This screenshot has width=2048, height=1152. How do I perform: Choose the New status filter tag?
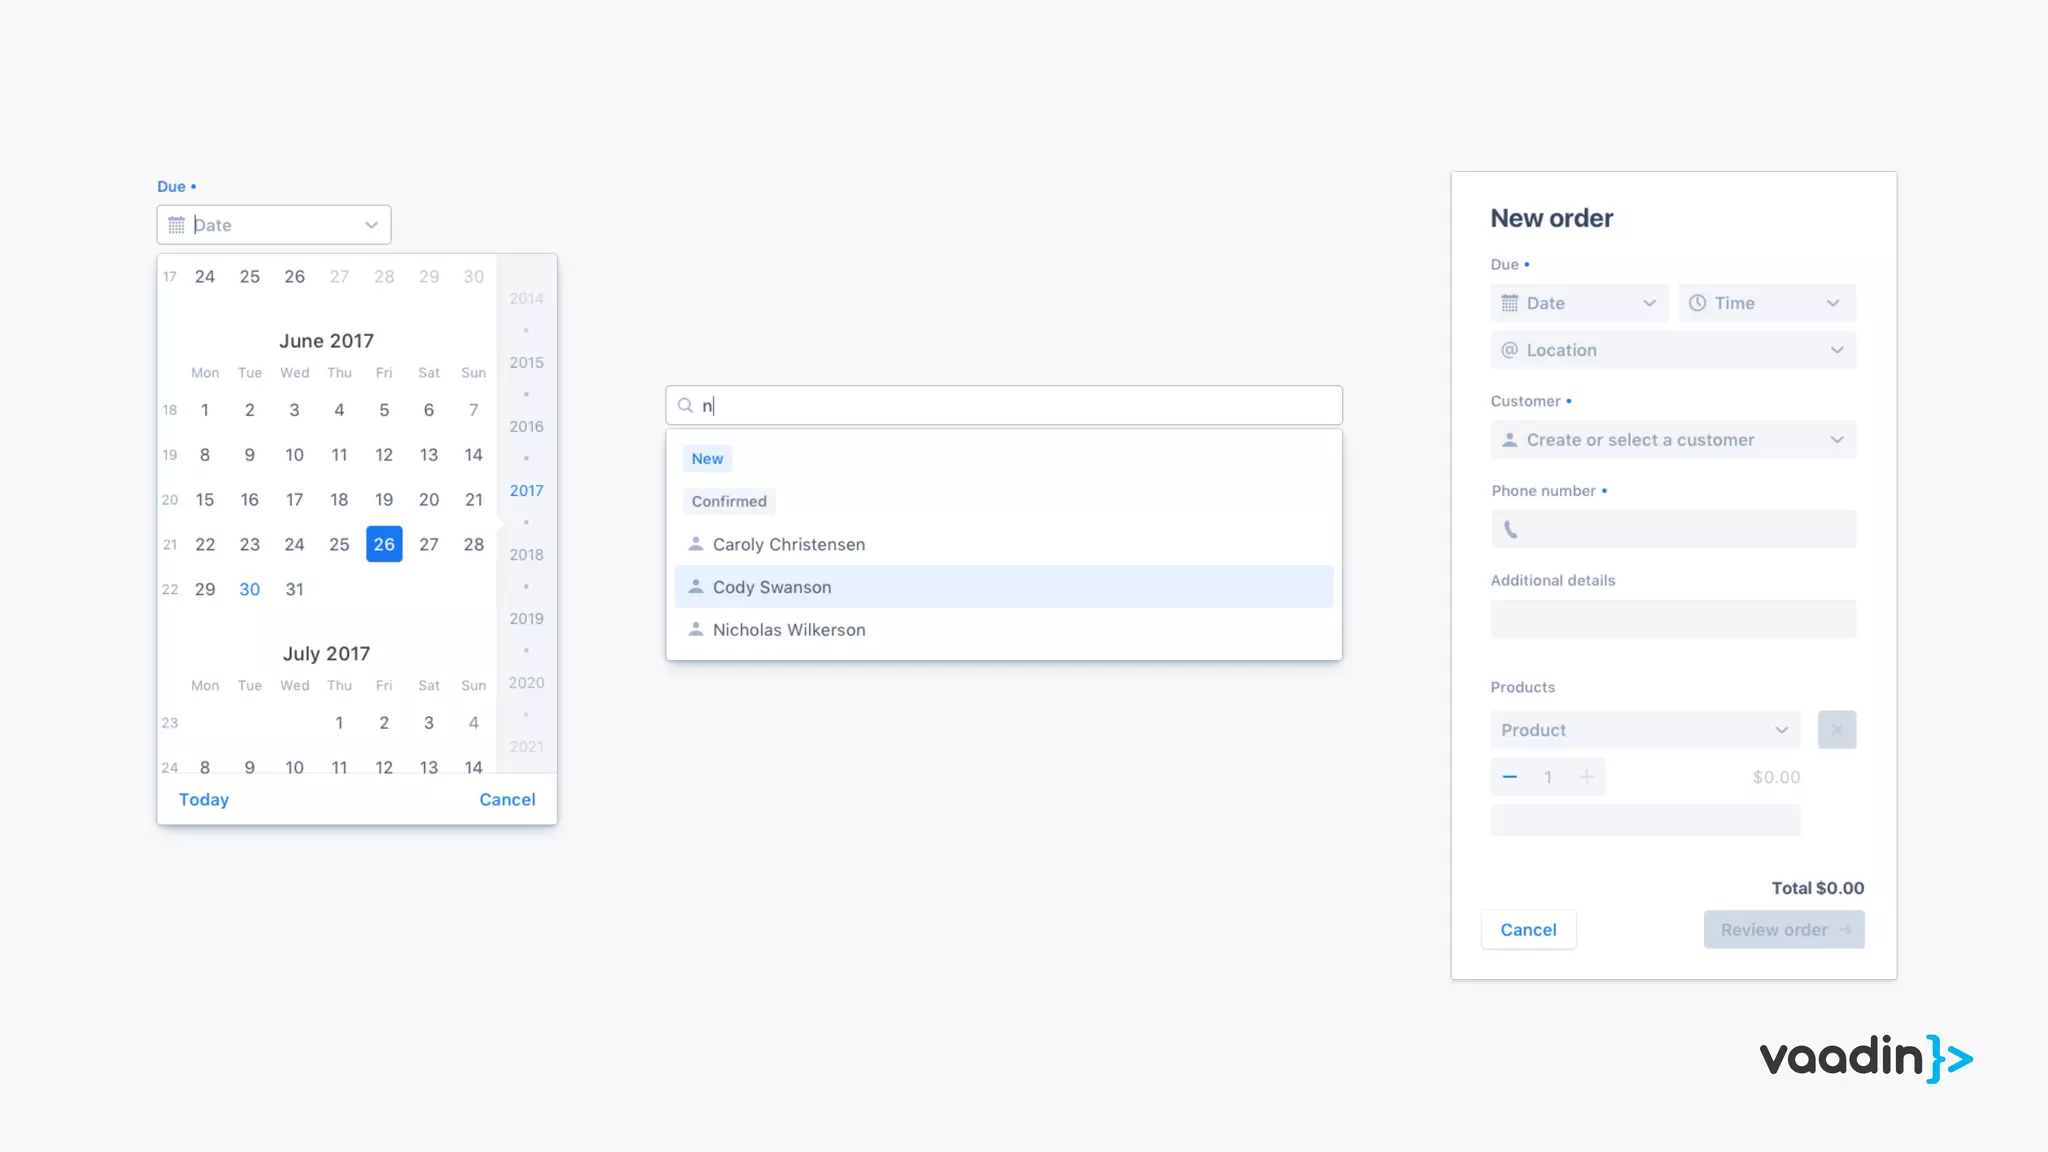(707, 459)
